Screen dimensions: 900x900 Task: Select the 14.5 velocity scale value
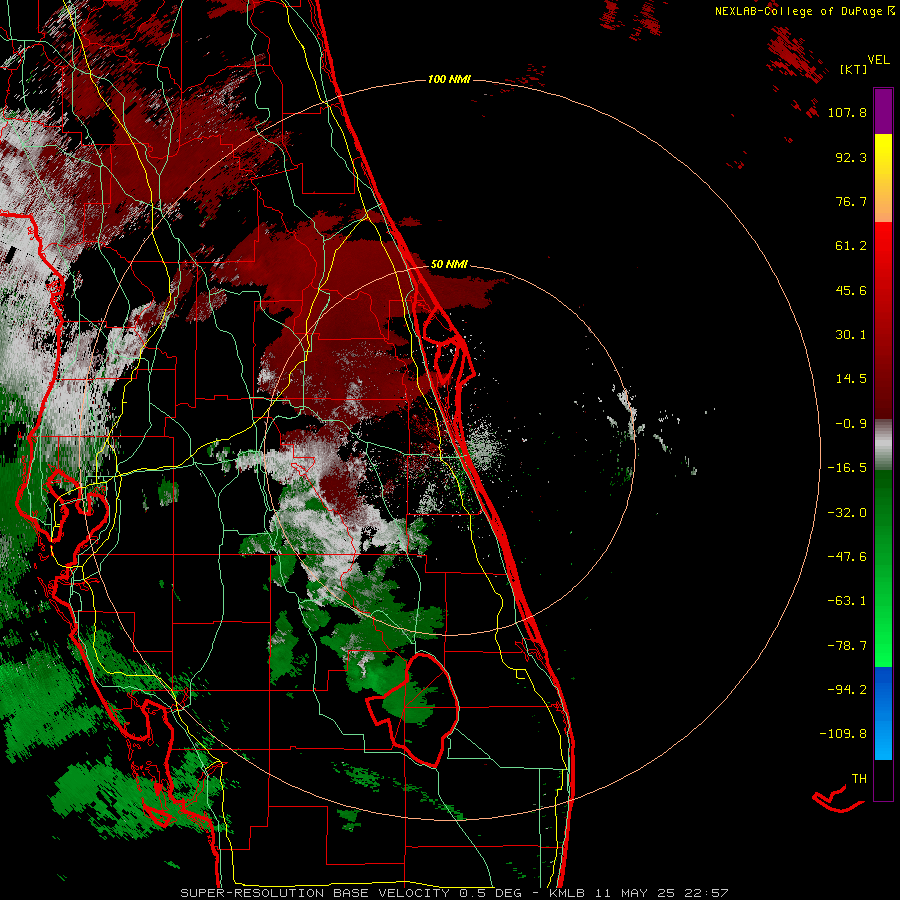(851, 379)
